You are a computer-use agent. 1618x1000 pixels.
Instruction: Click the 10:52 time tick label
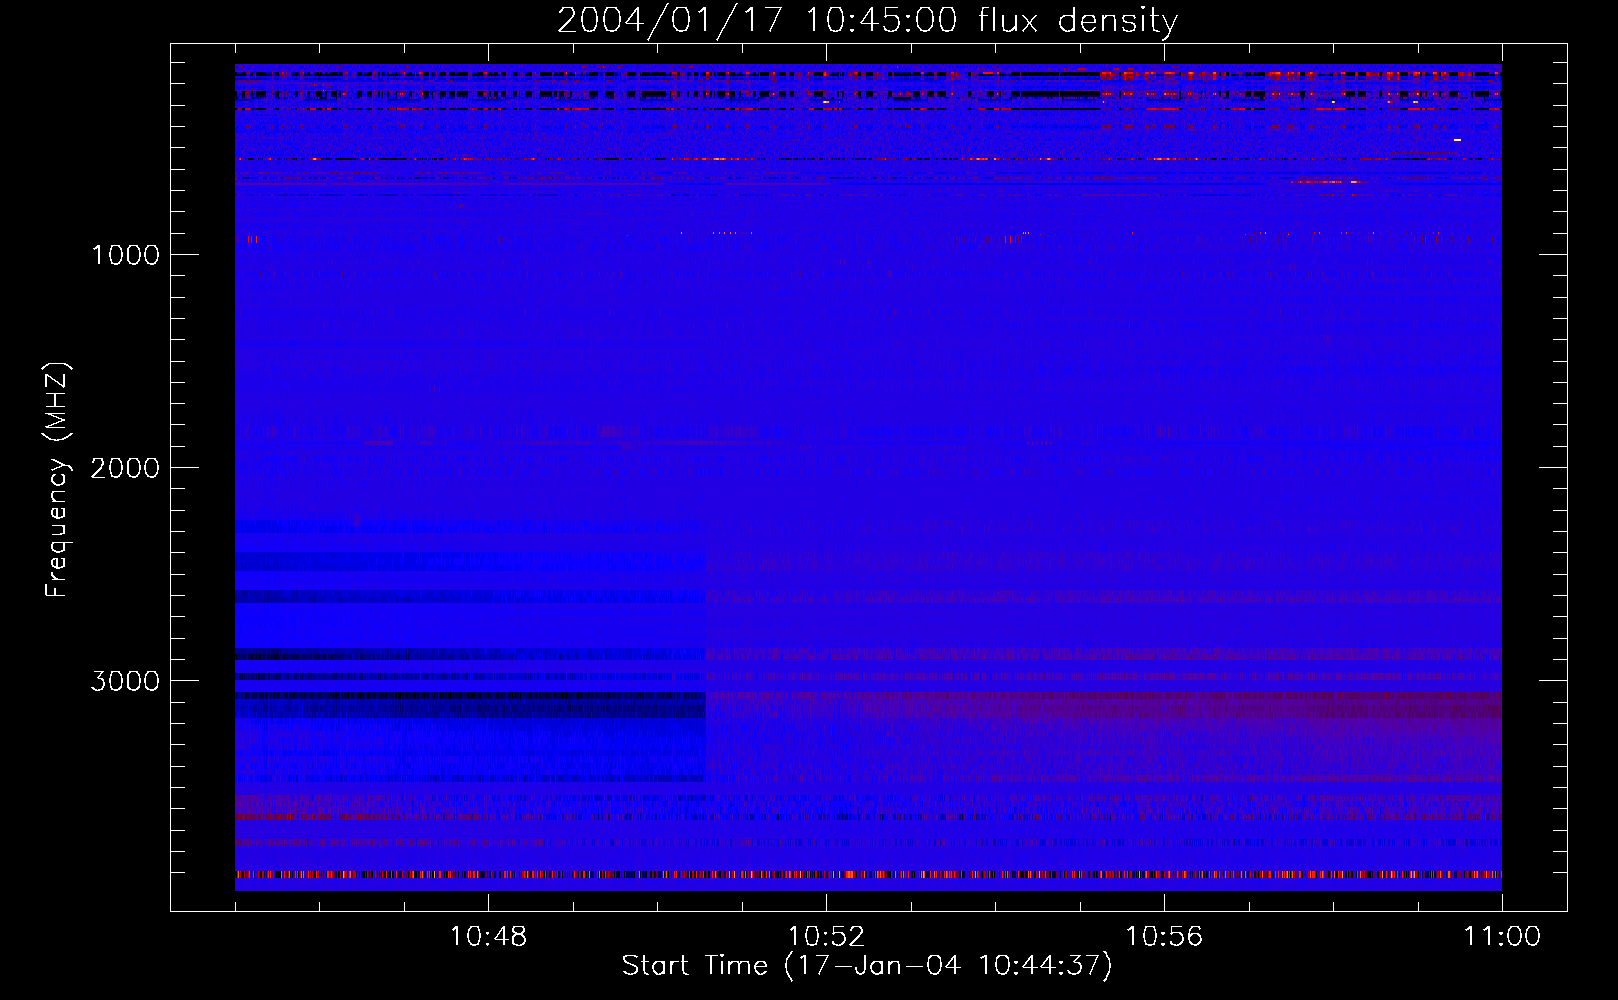point(826,937)
